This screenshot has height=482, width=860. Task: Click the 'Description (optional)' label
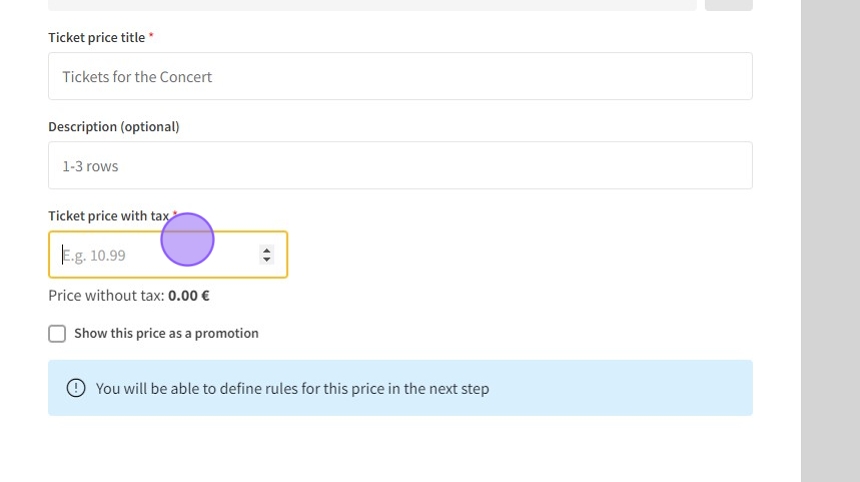coord(113,127)
